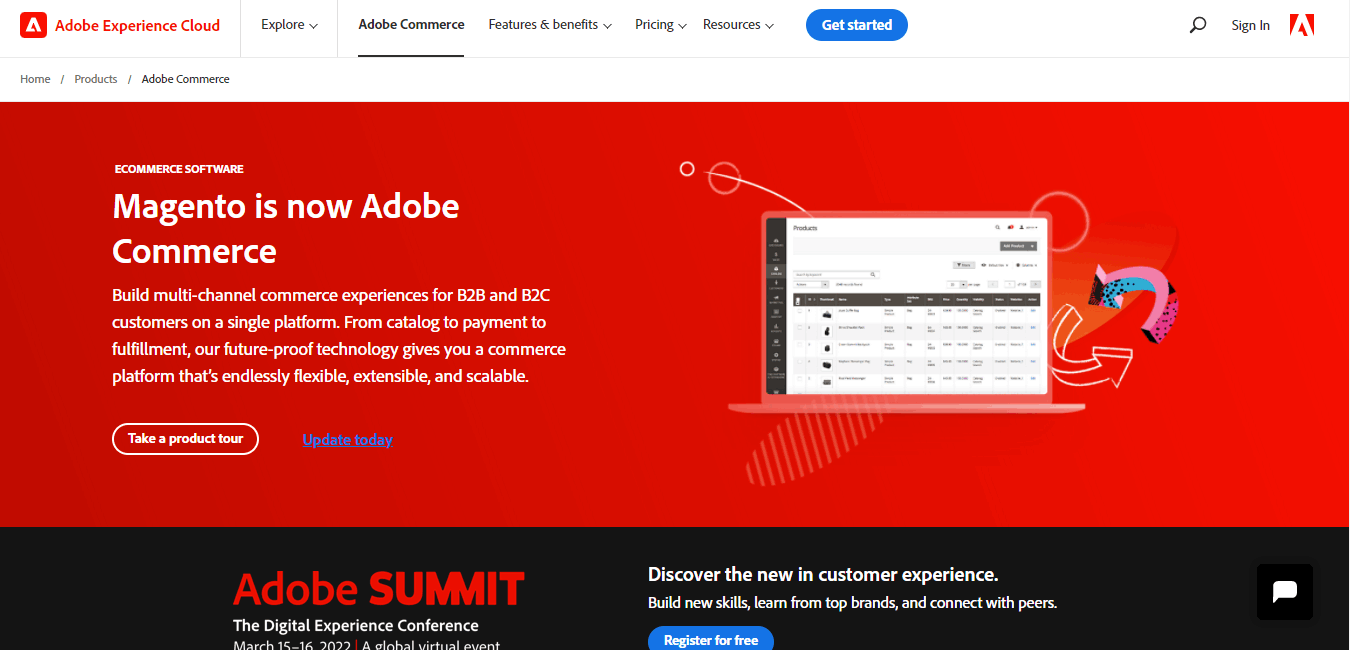Screen dimensions: 1350x650
Task: Go to Home breadcrumb
Action: click(35, 79)
